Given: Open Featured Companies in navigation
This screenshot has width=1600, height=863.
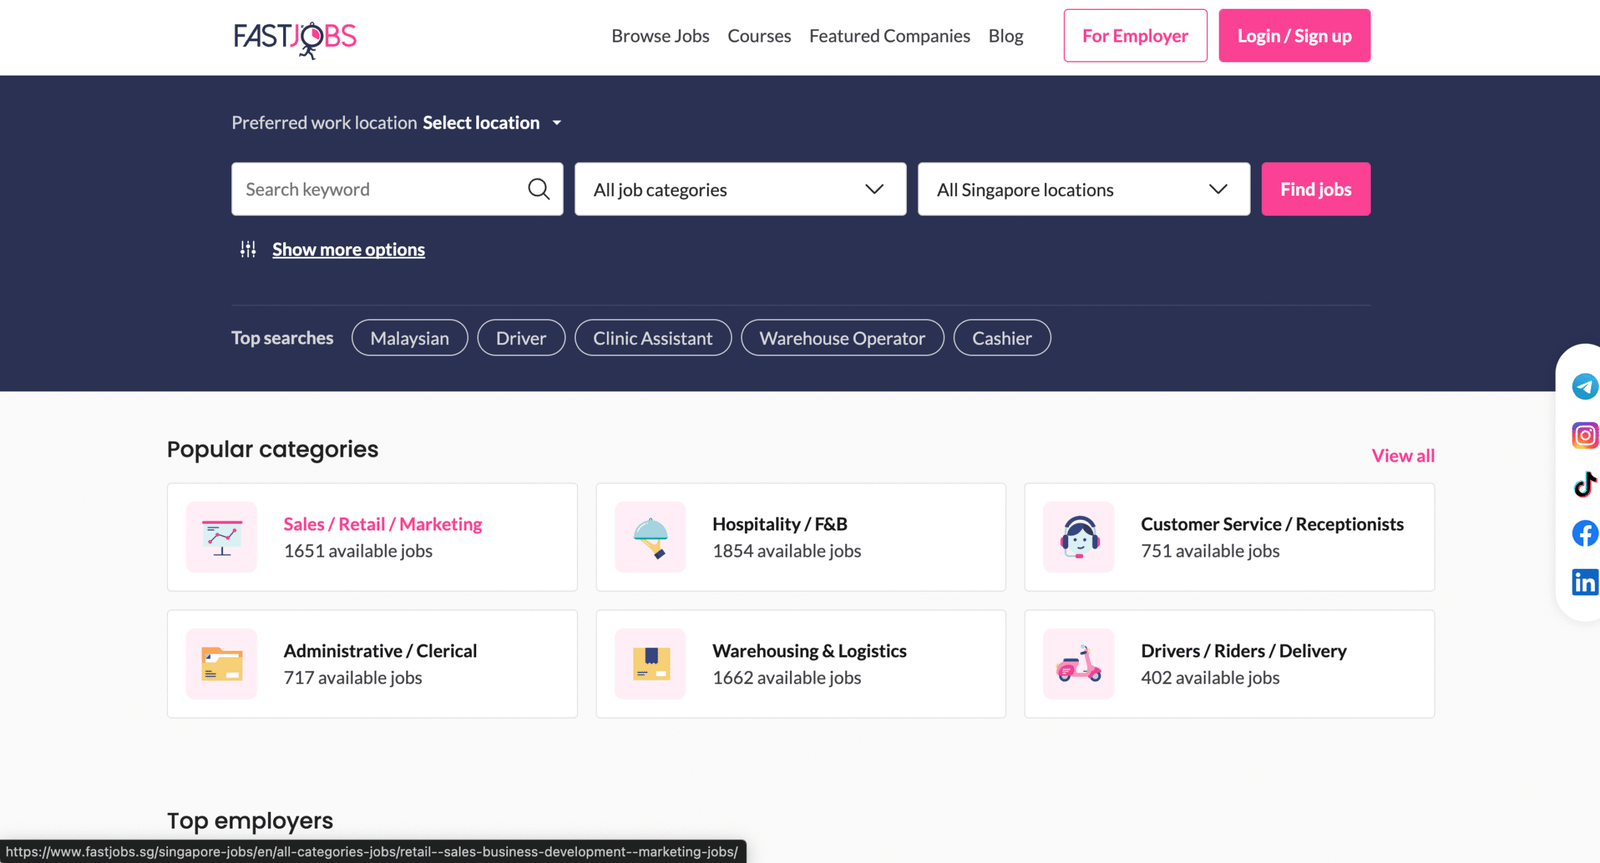Looking at the screenshot, I should (889, 36).
